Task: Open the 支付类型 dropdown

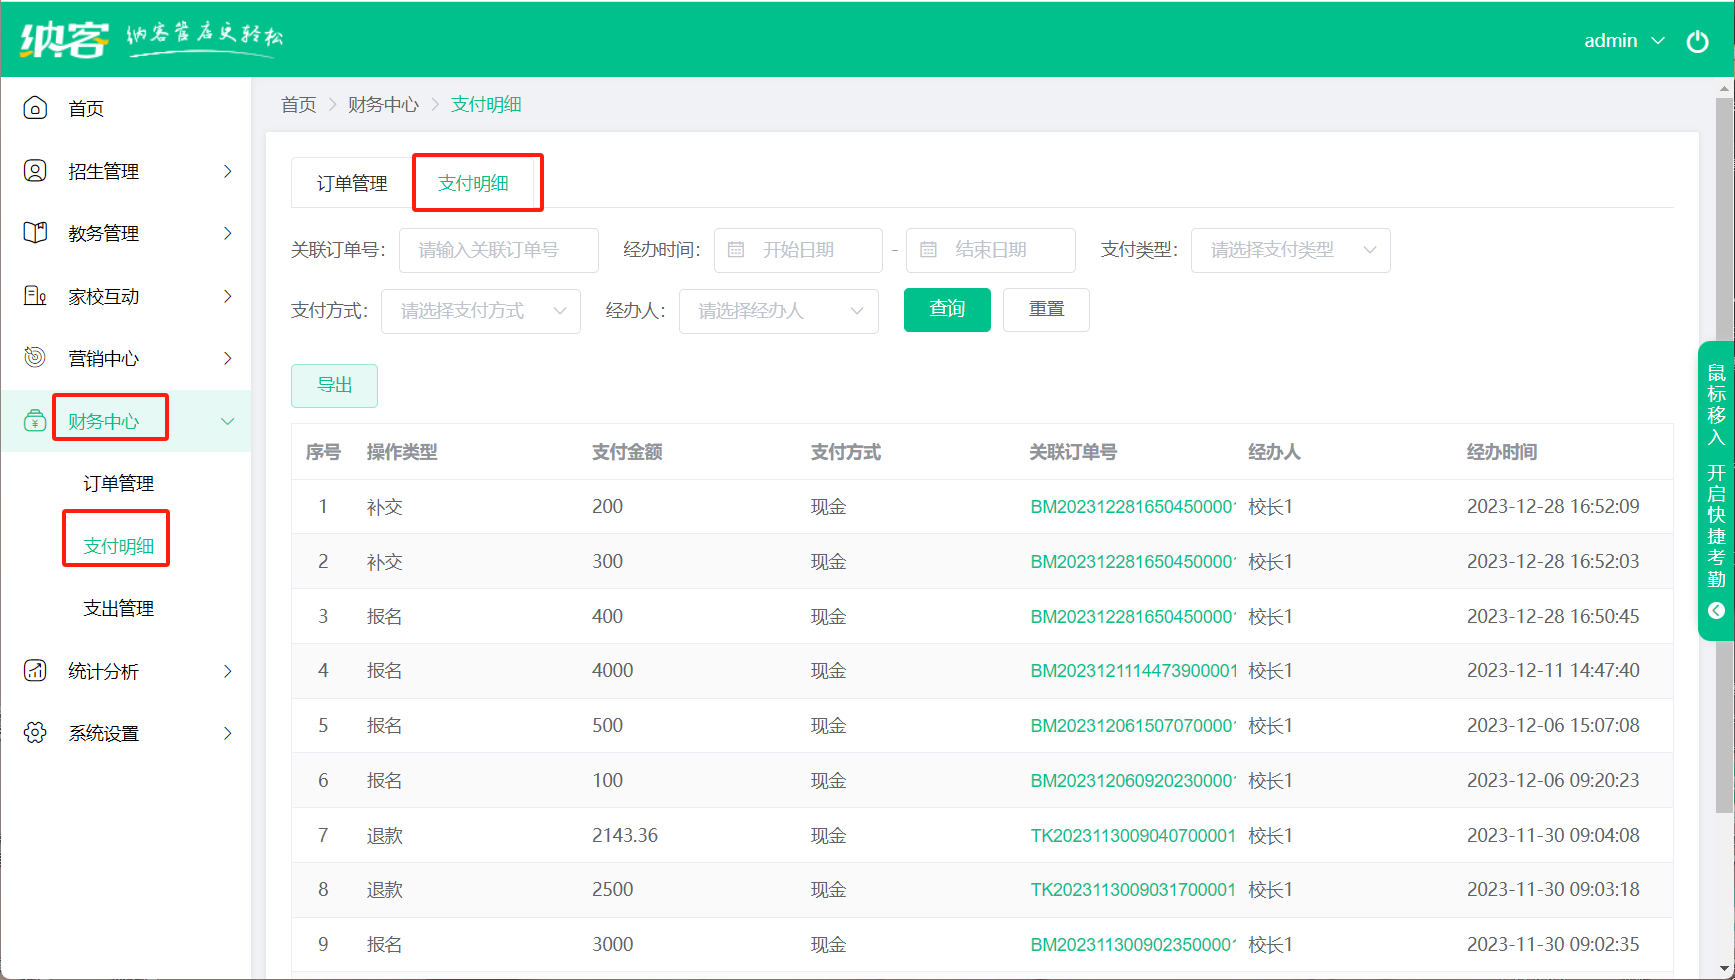Action: coord(1290,250)
